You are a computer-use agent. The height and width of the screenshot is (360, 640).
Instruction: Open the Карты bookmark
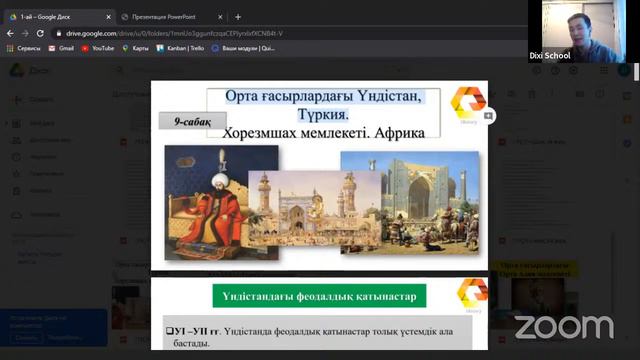tap(135, 48)
